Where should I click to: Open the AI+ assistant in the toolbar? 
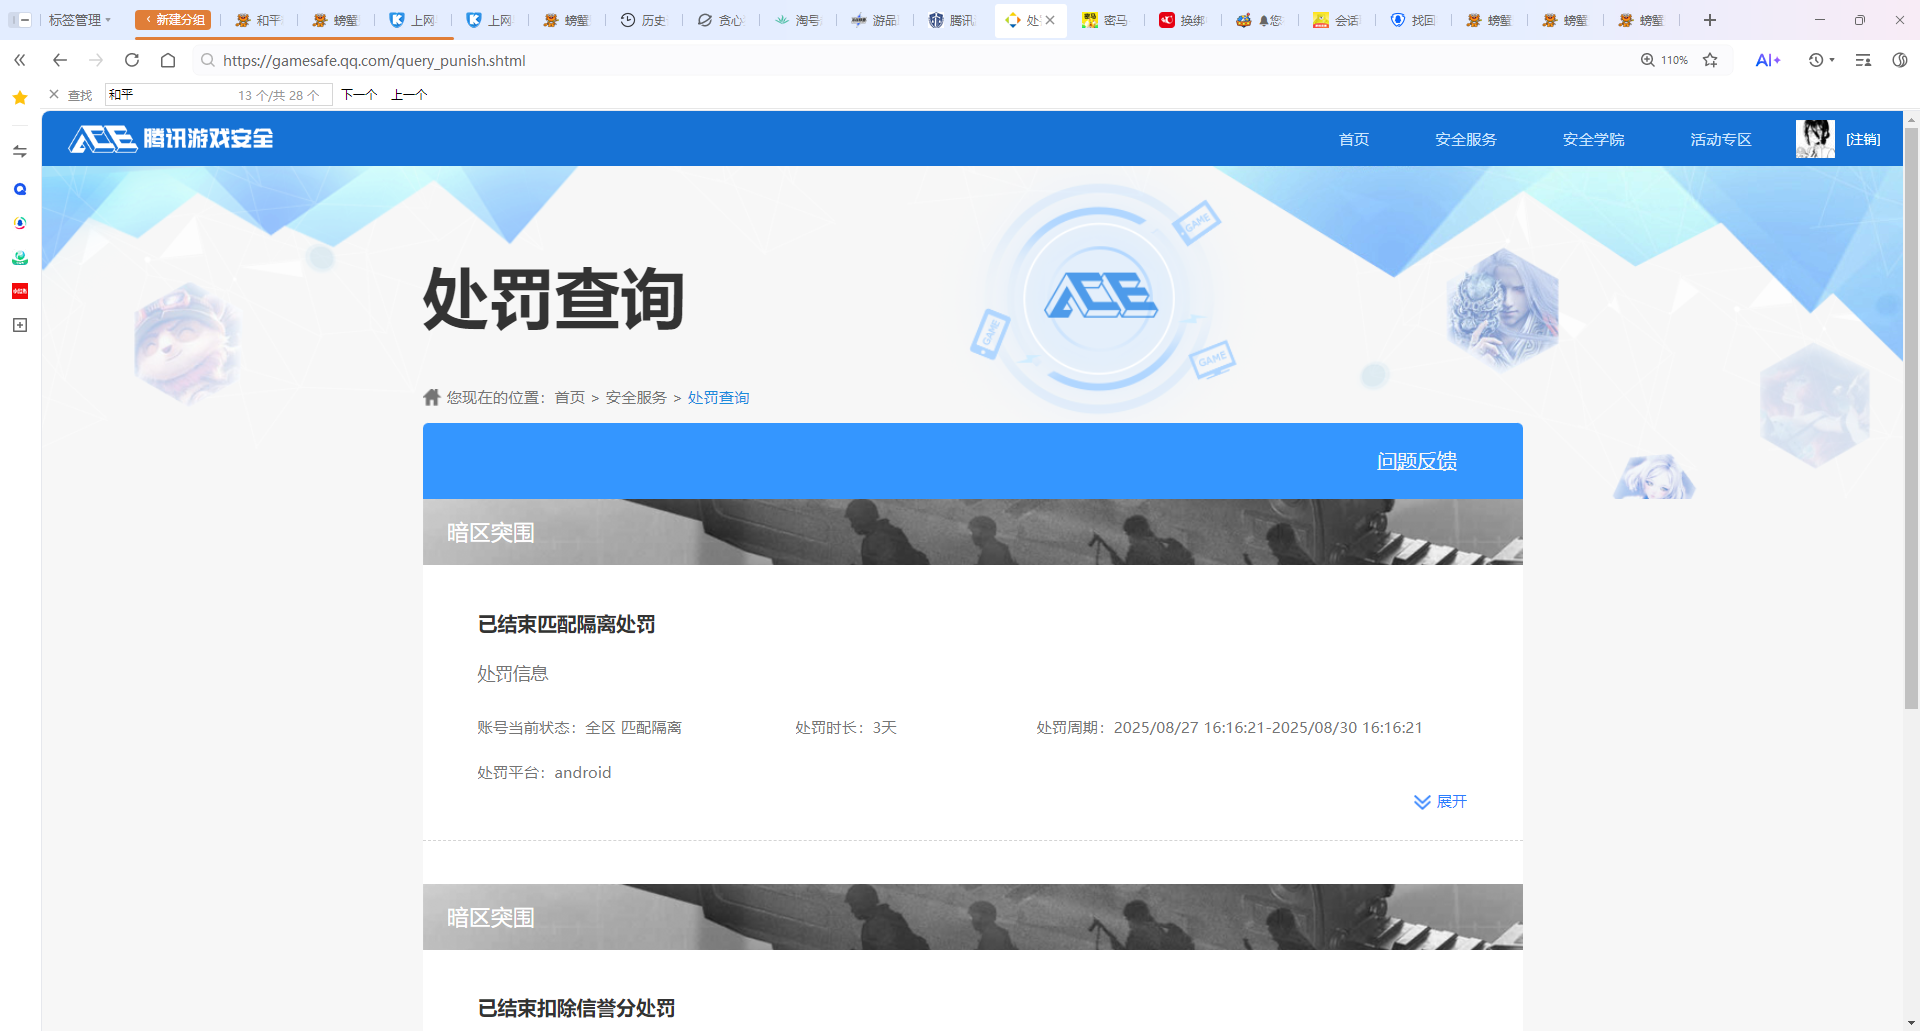pos(1768,60)
